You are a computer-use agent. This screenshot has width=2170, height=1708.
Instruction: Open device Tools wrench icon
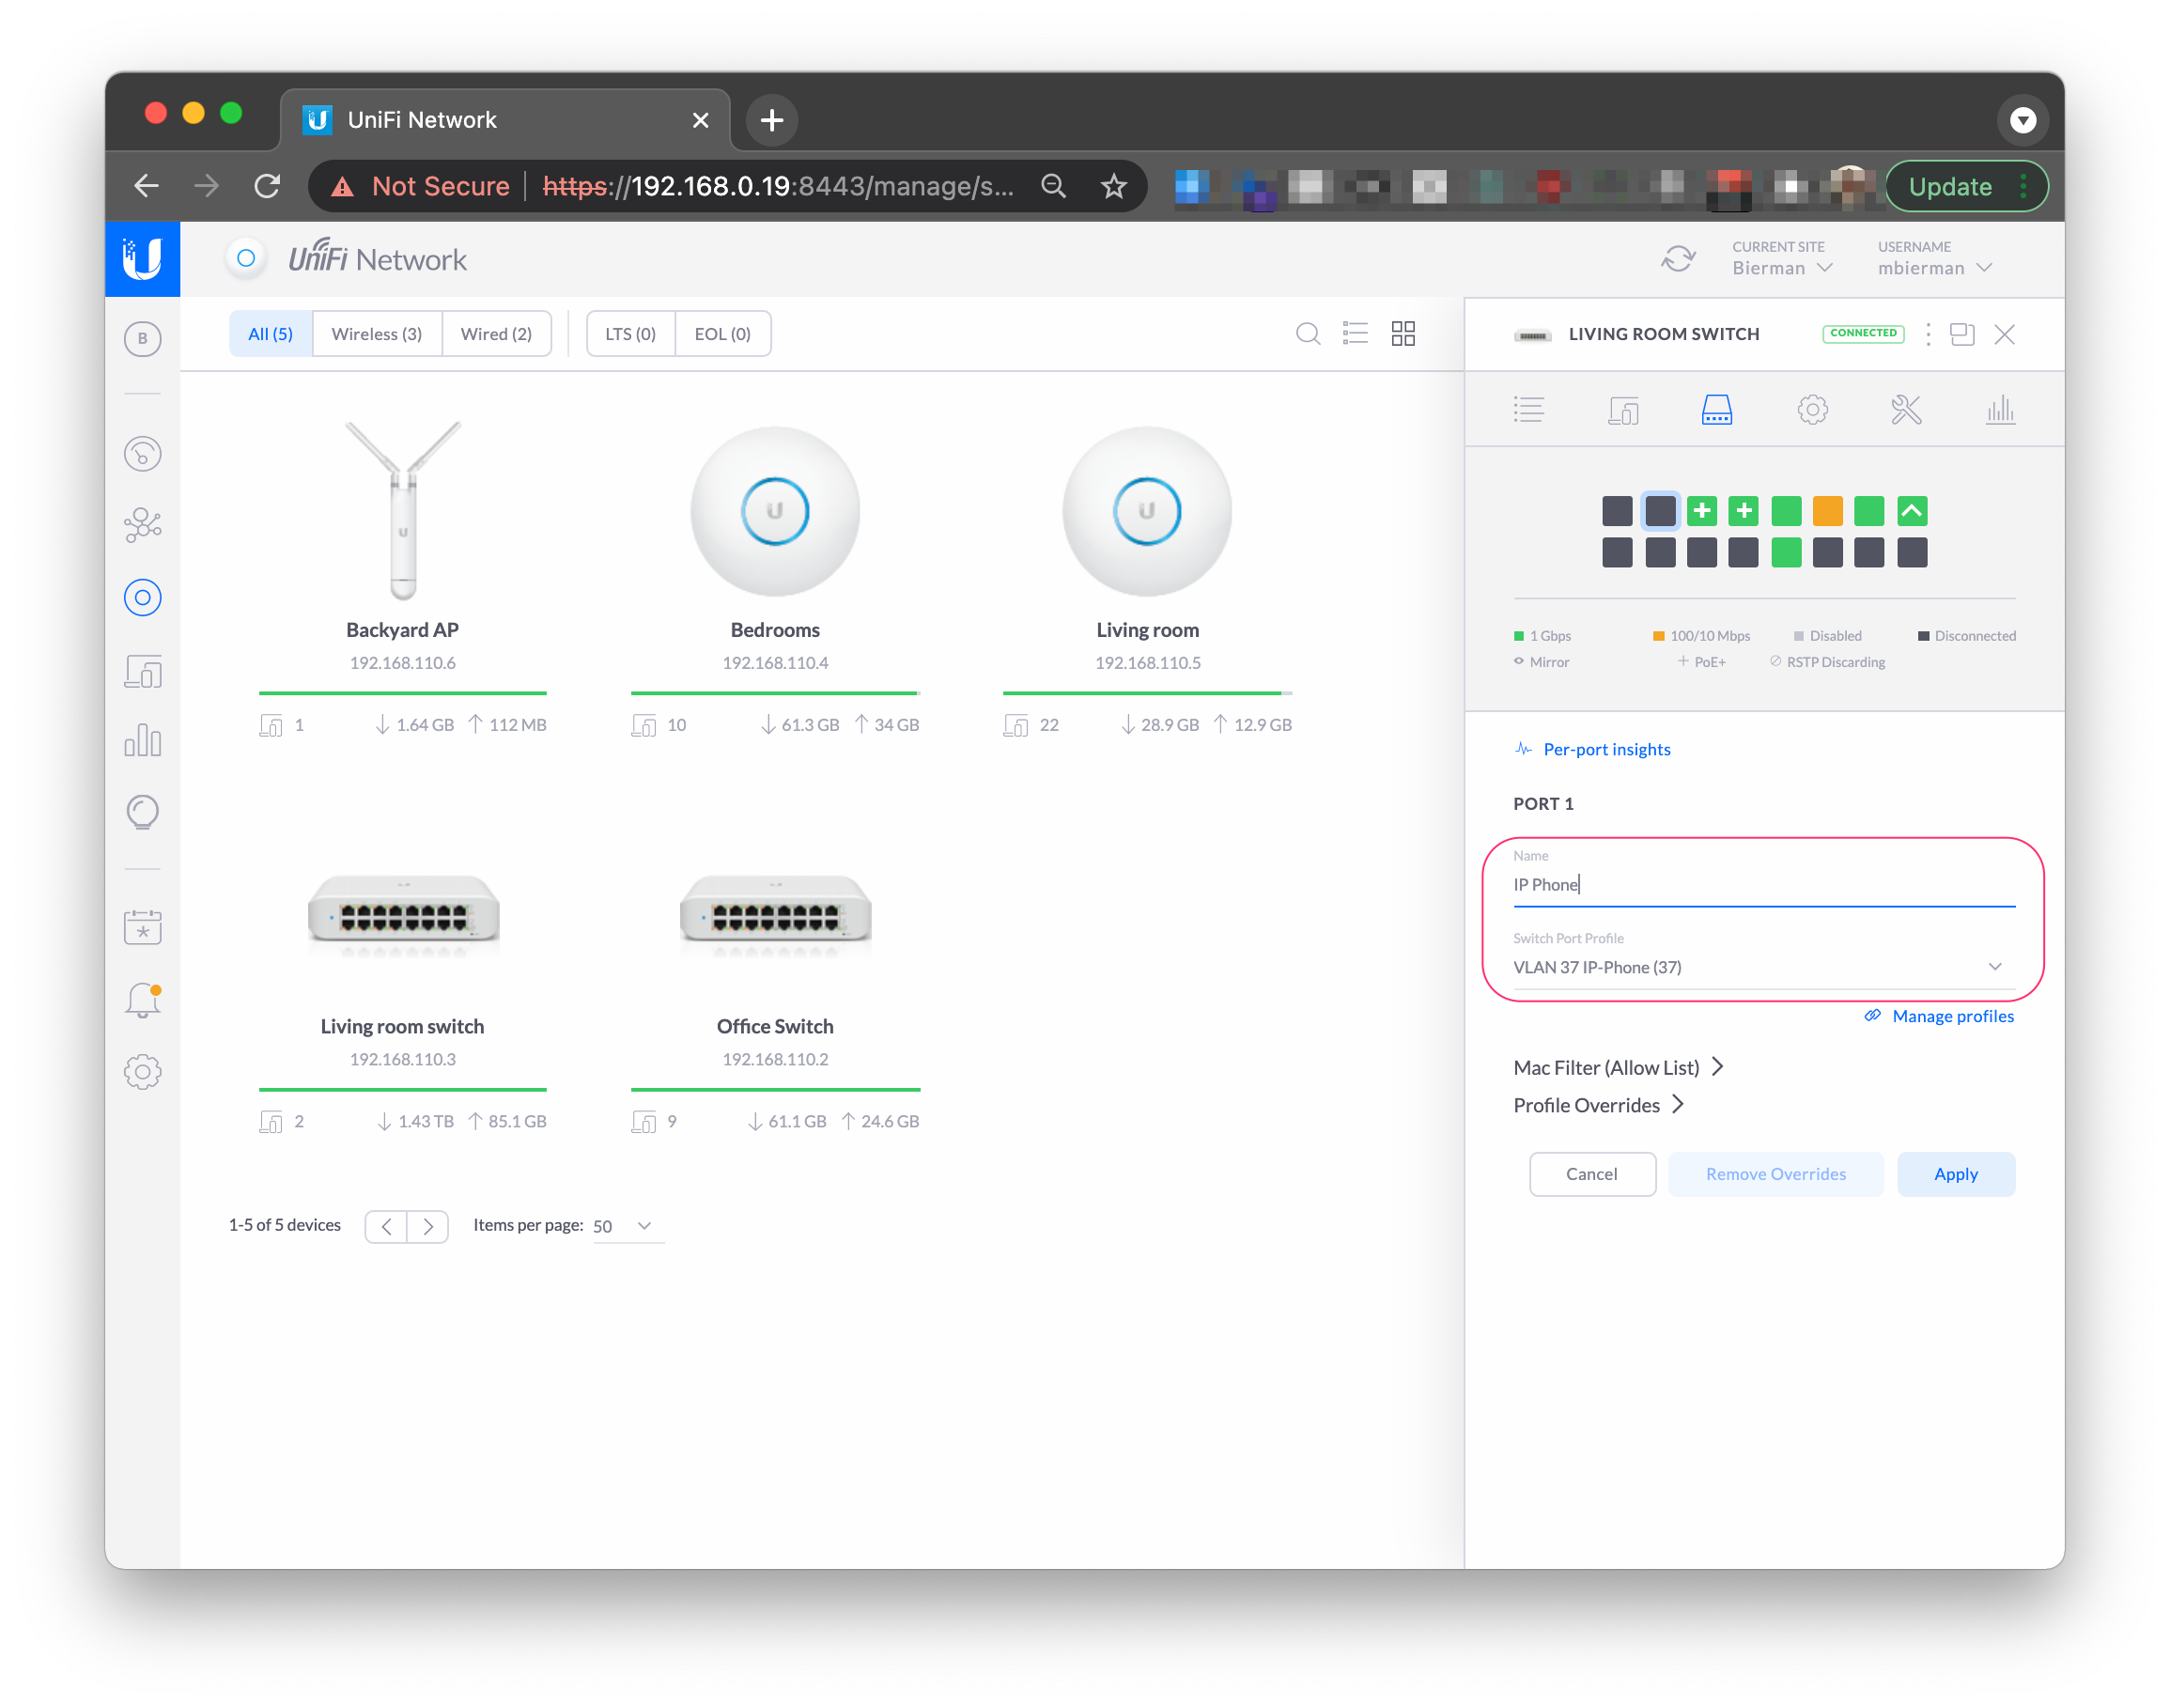click(1905, 410)
